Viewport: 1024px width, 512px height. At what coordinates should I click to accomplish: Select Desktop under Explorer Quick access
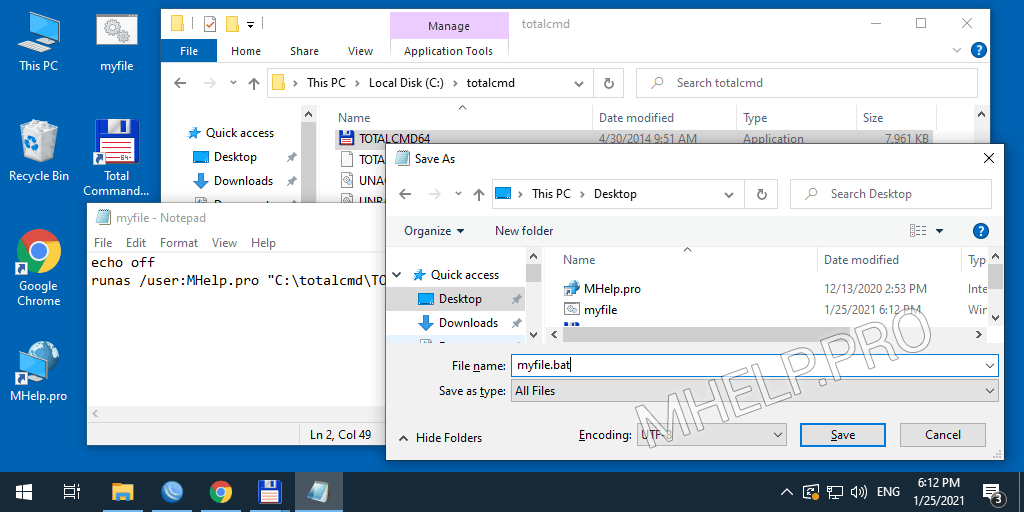pyautogui.click(x=235, y=157)
